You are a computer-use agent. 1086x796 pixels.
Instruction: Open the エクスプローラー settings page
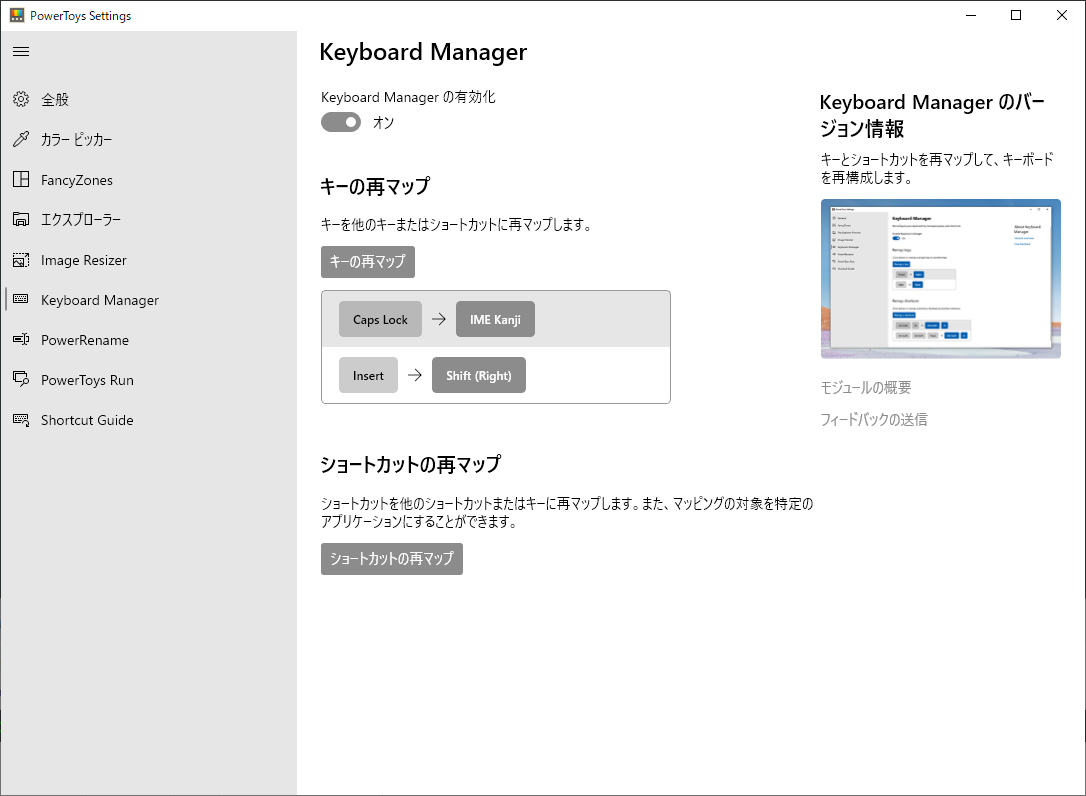click(149, 220)
